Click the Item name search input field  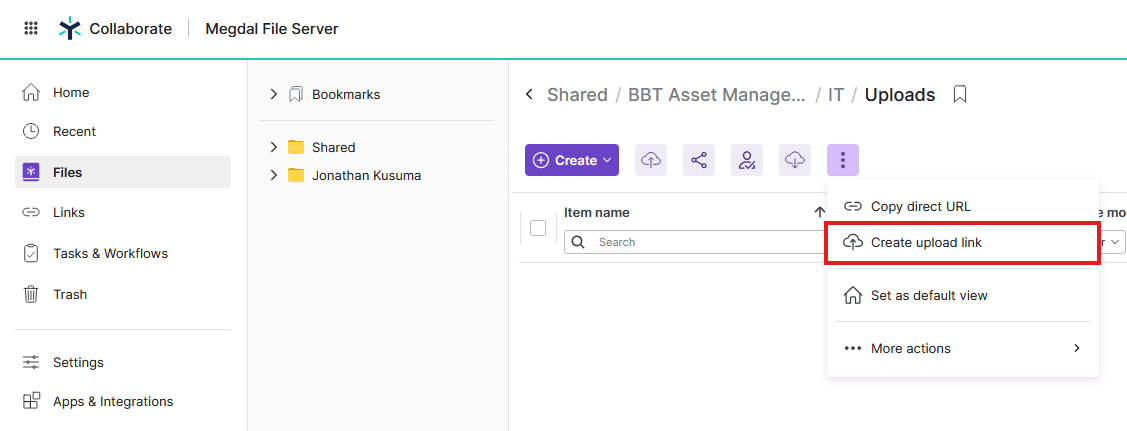(696, 242)
